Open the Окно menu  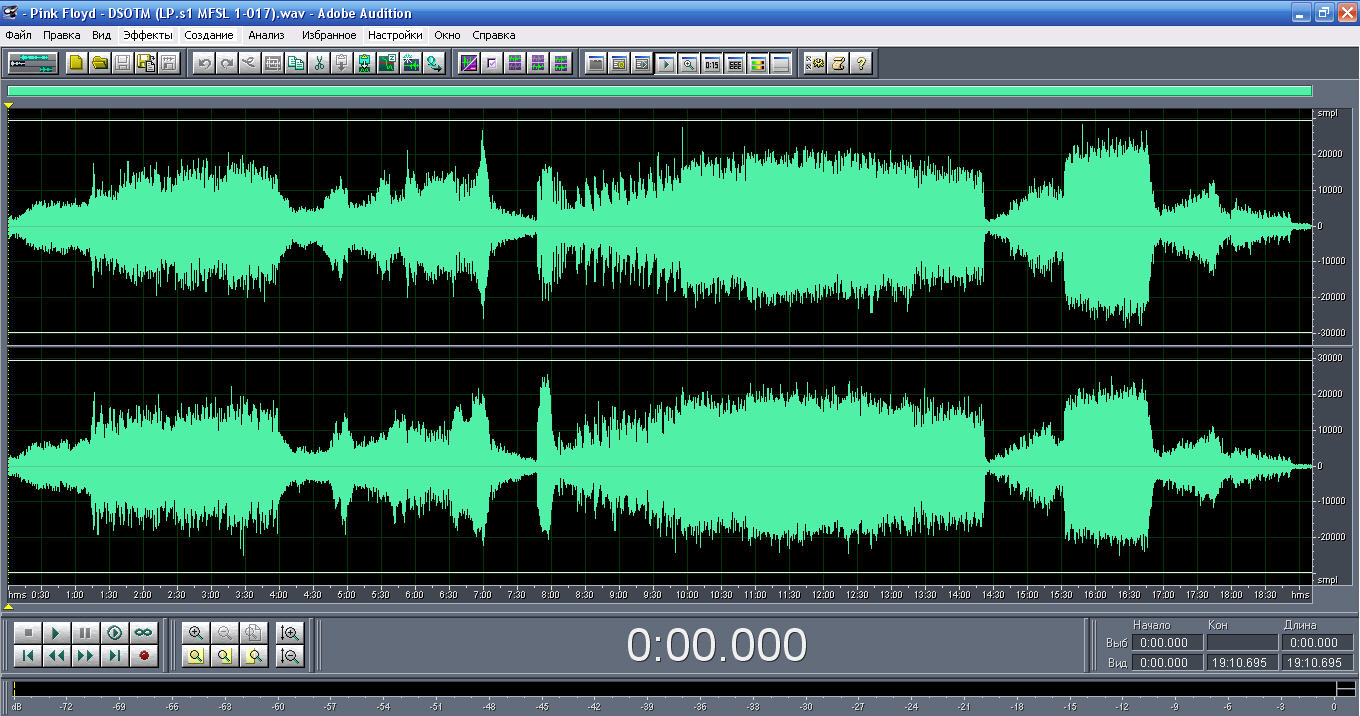pyautogui.click(x=448, y=35)
